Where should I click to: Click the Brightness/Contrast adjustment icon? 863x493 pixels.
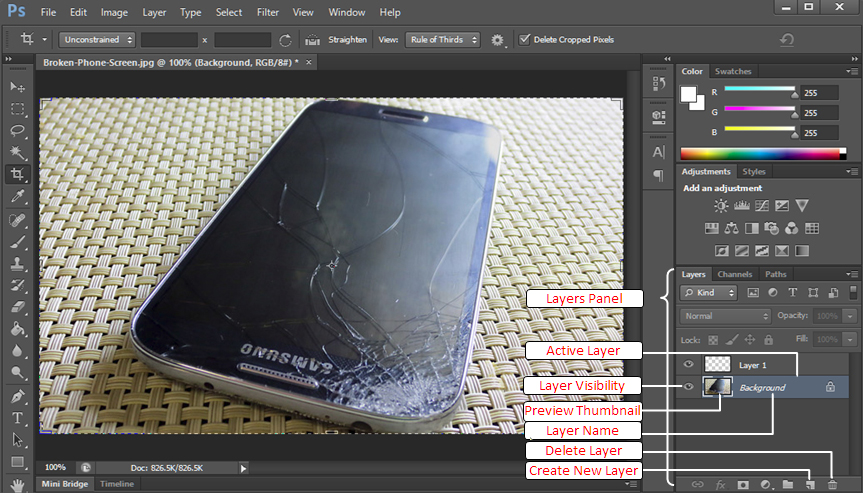(x=720, y=206)
